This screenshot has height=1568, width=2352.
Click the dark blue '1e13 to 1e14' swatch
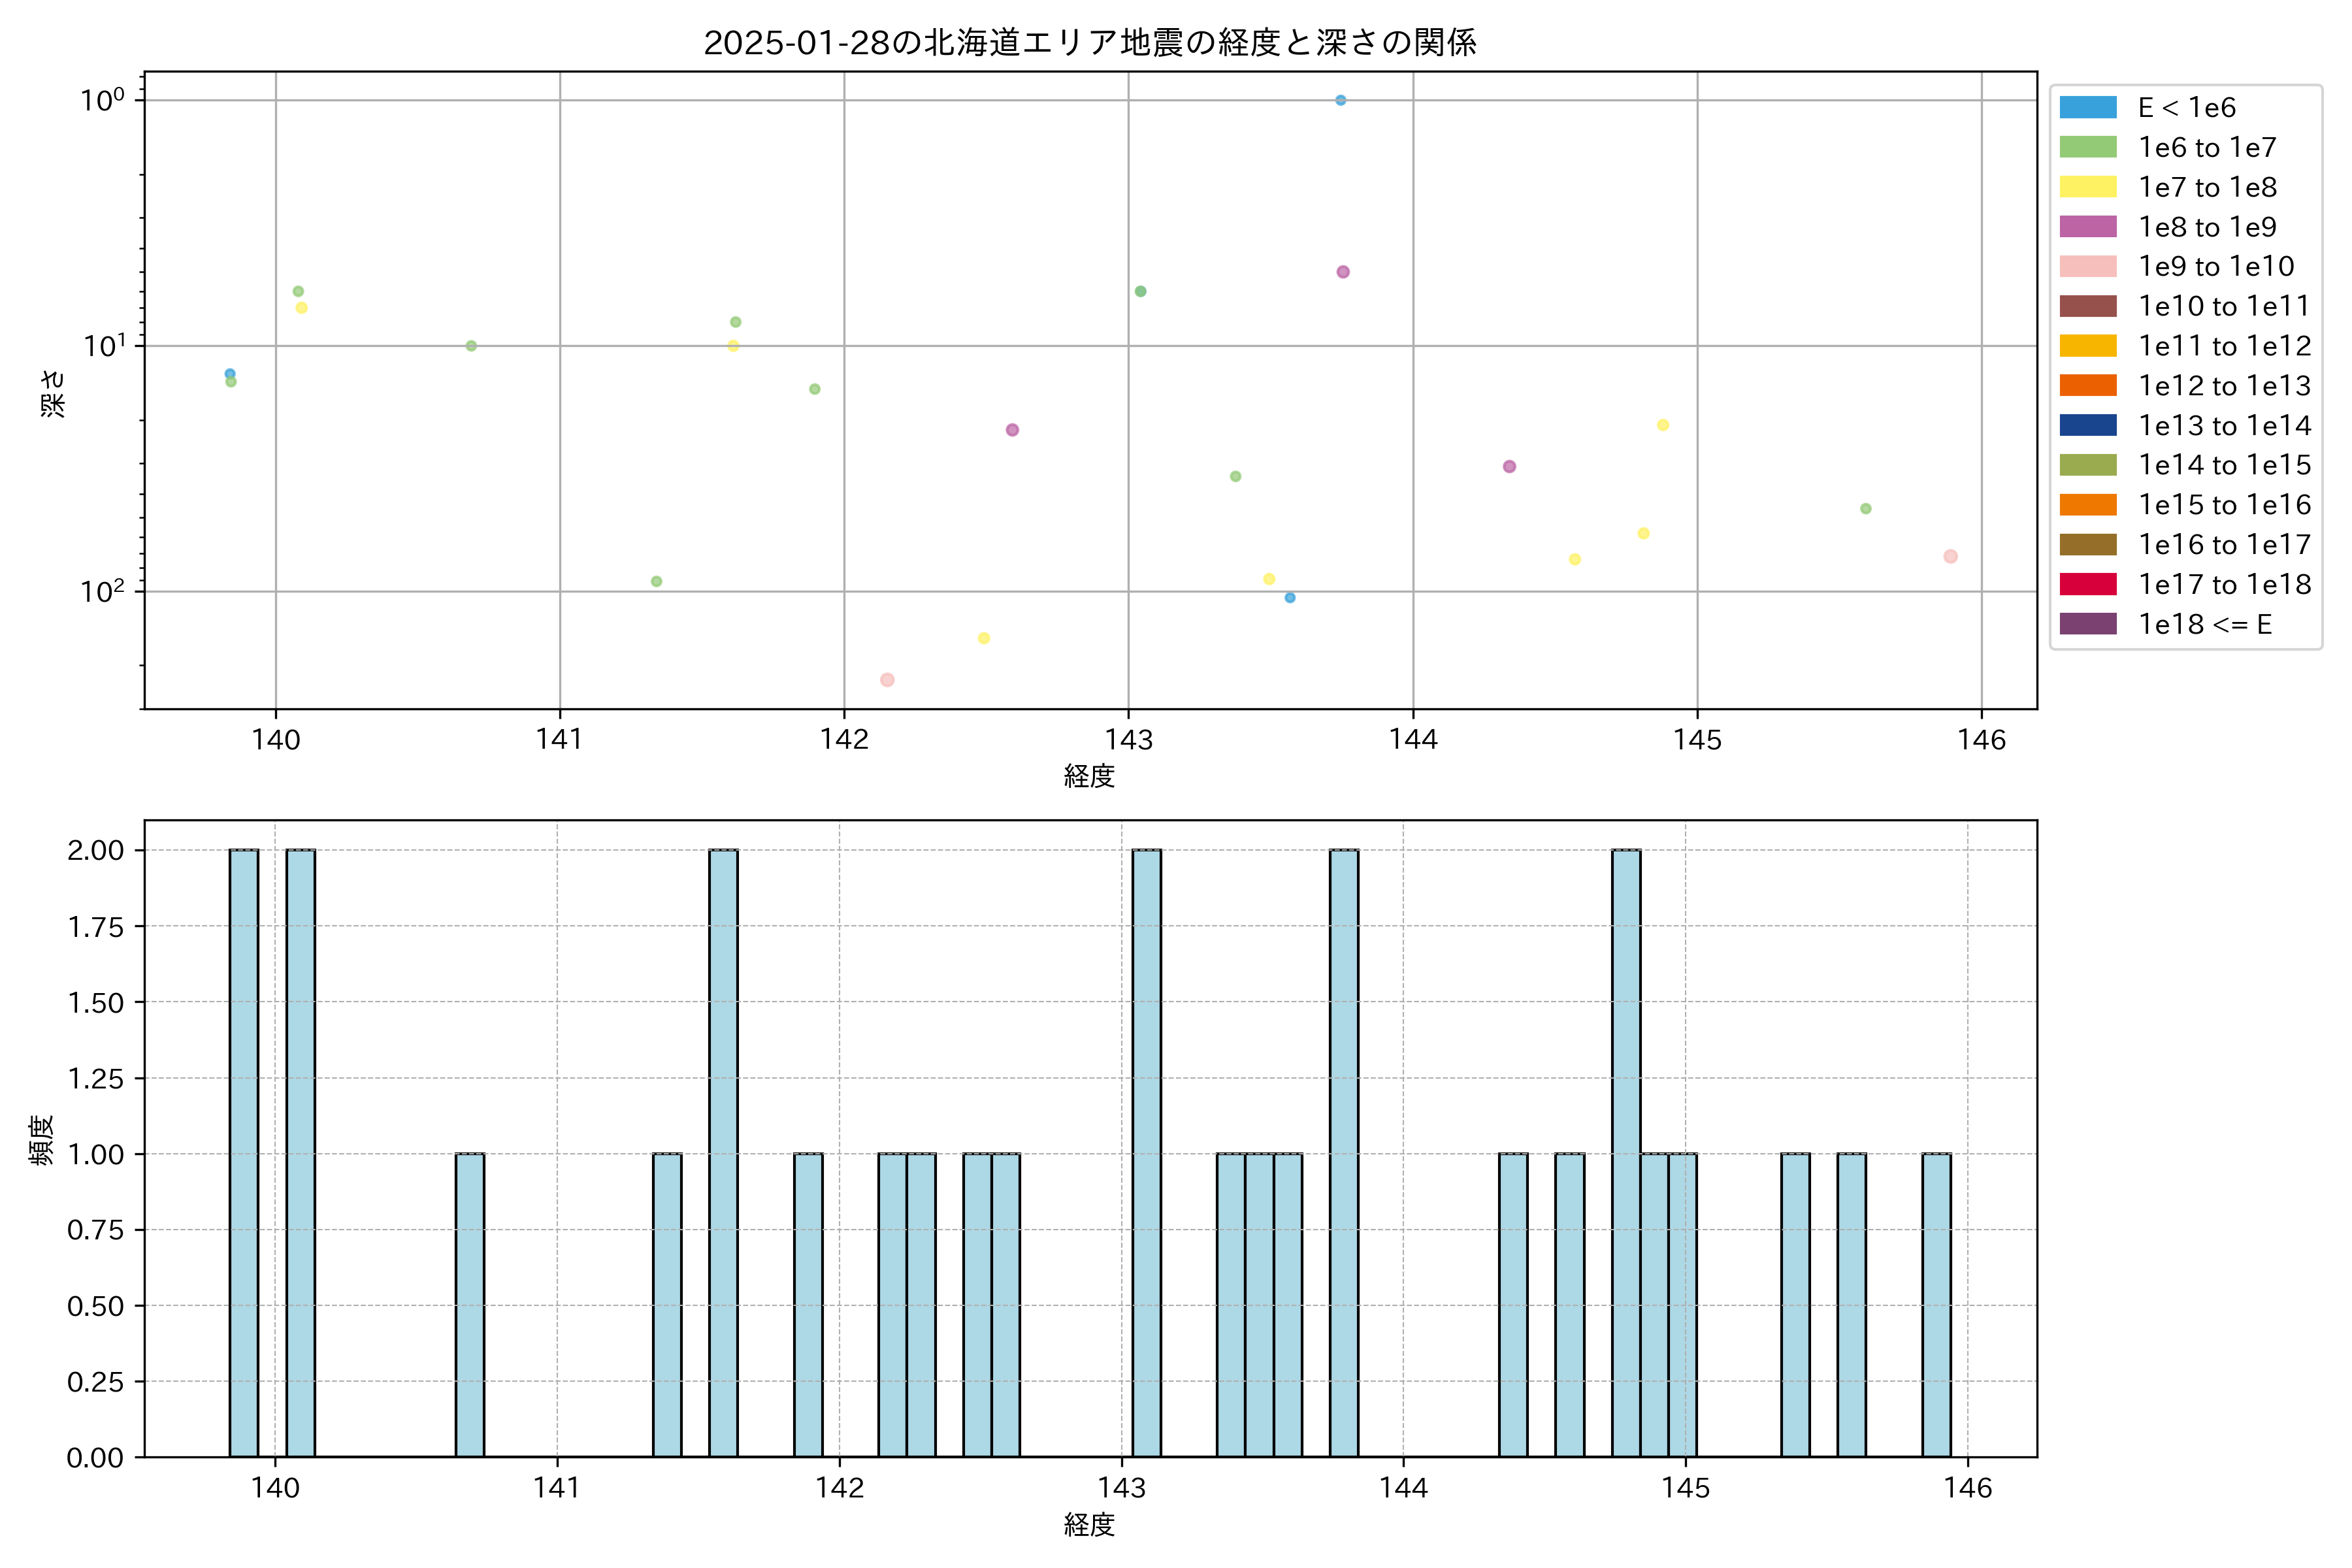click(x=2088, y=426)
